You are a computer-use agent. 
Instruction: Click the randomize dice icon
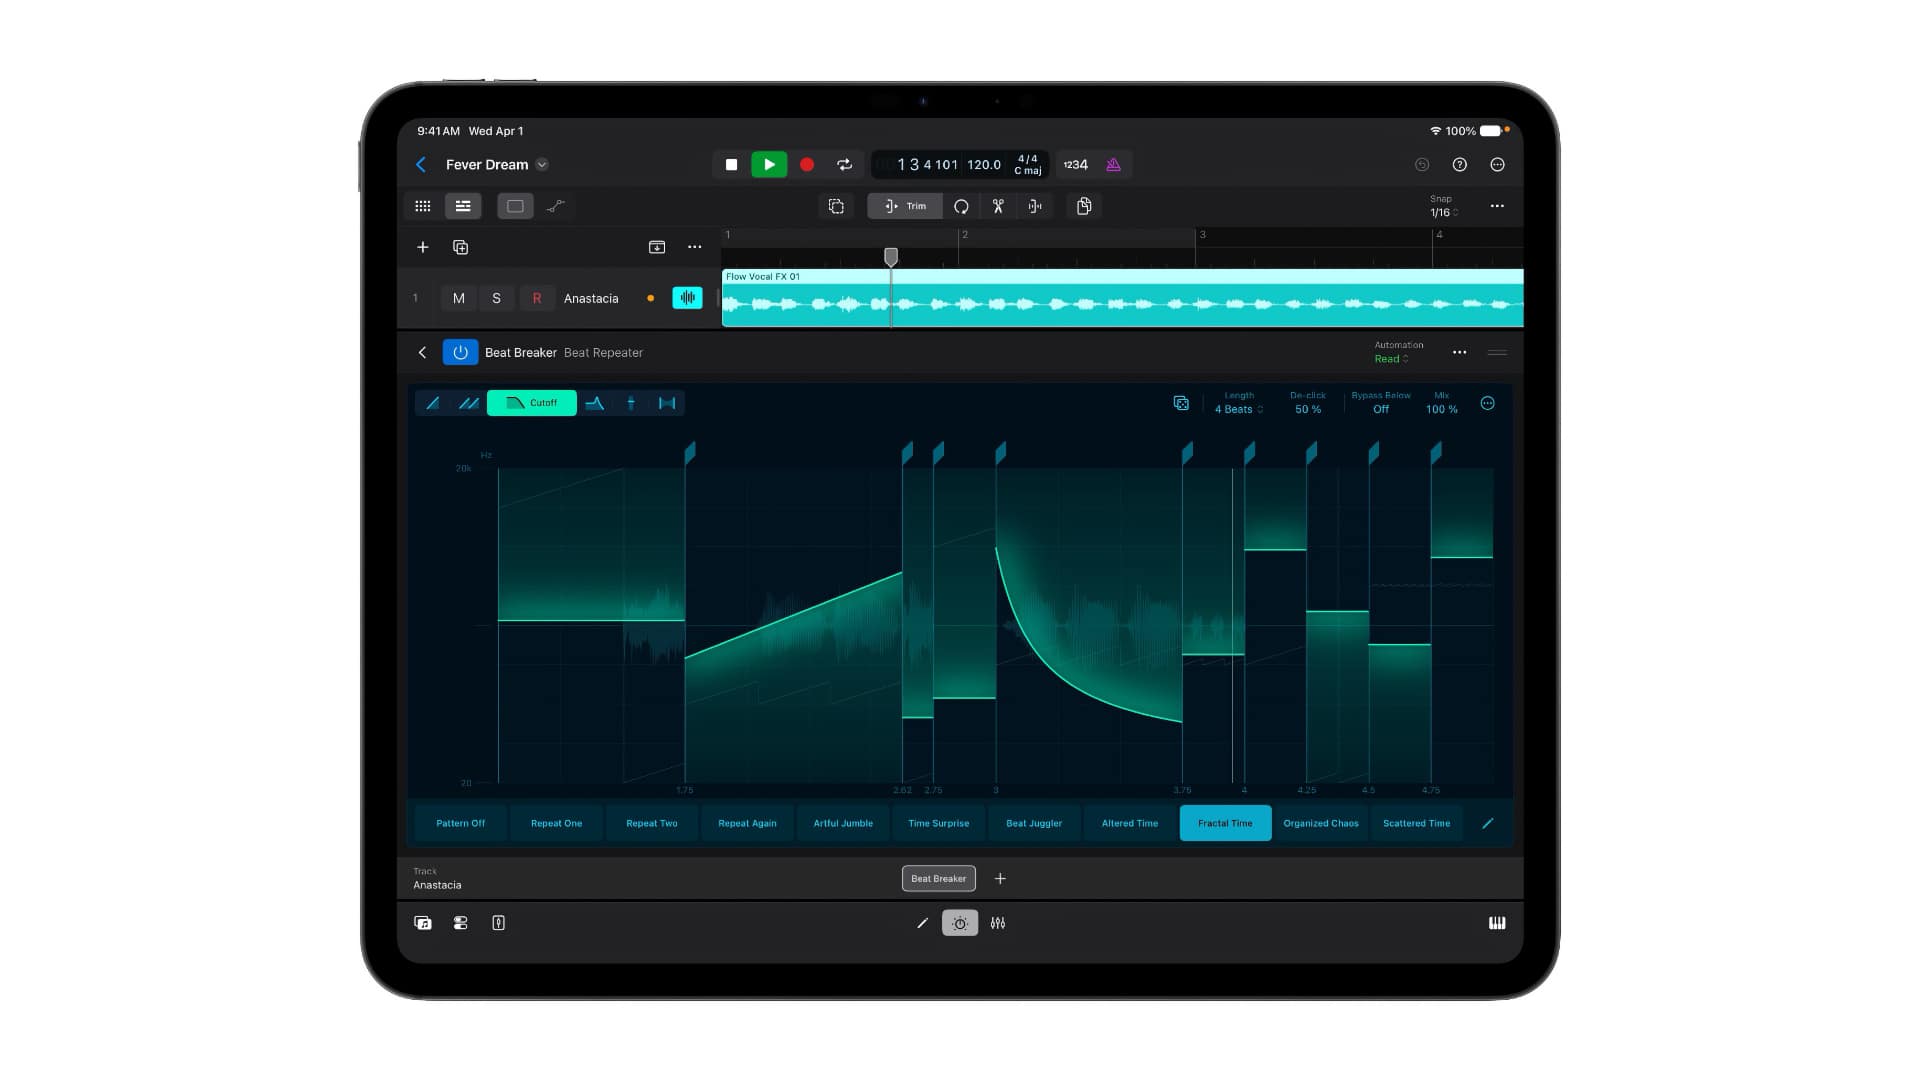[1181, 403]
